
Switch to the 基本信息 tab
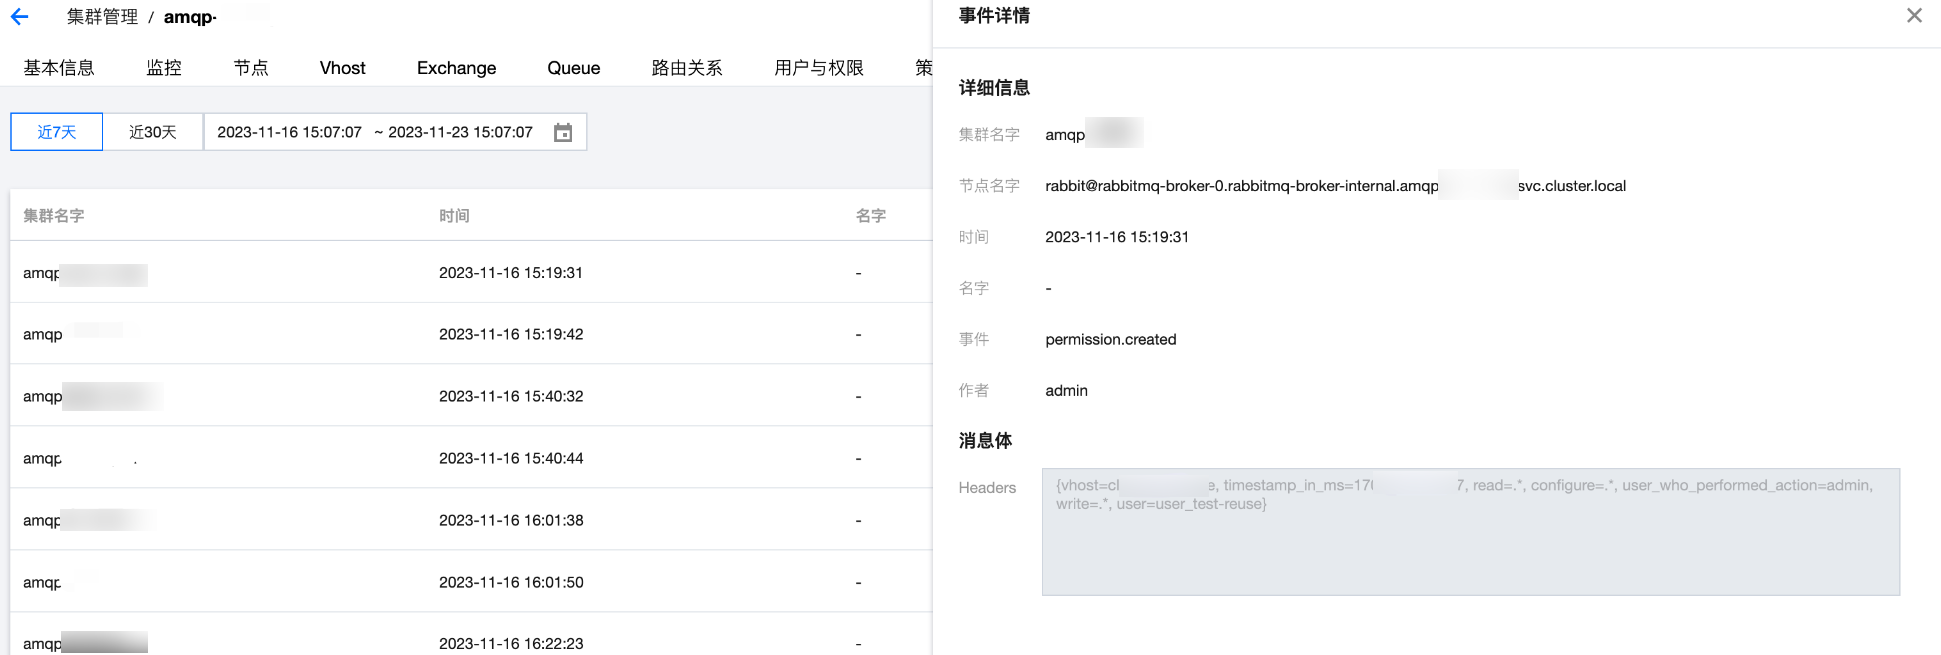click(x=59, y=68)
